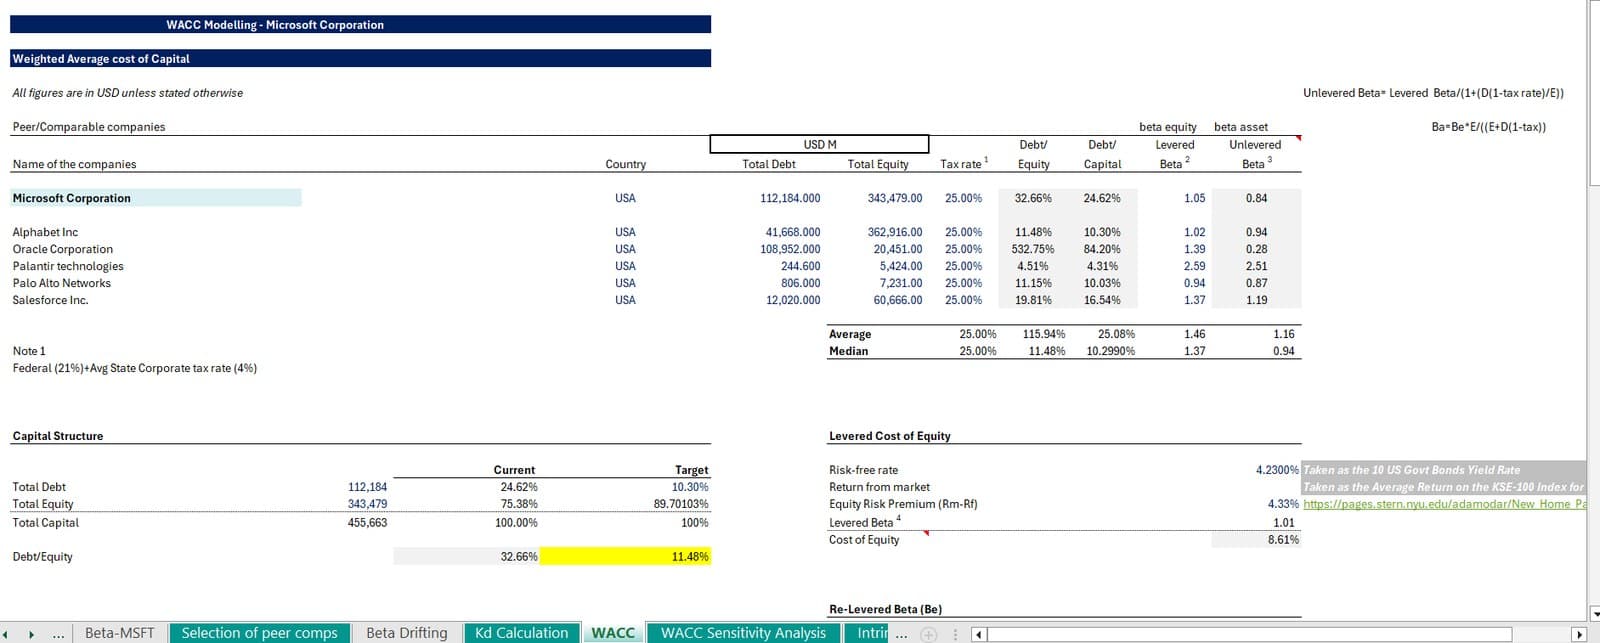Image resolution: width=1600 pixels, height=643 pixels.
Task: Select the Cost of Equity 8.61% value
Action: point(1283,539)
